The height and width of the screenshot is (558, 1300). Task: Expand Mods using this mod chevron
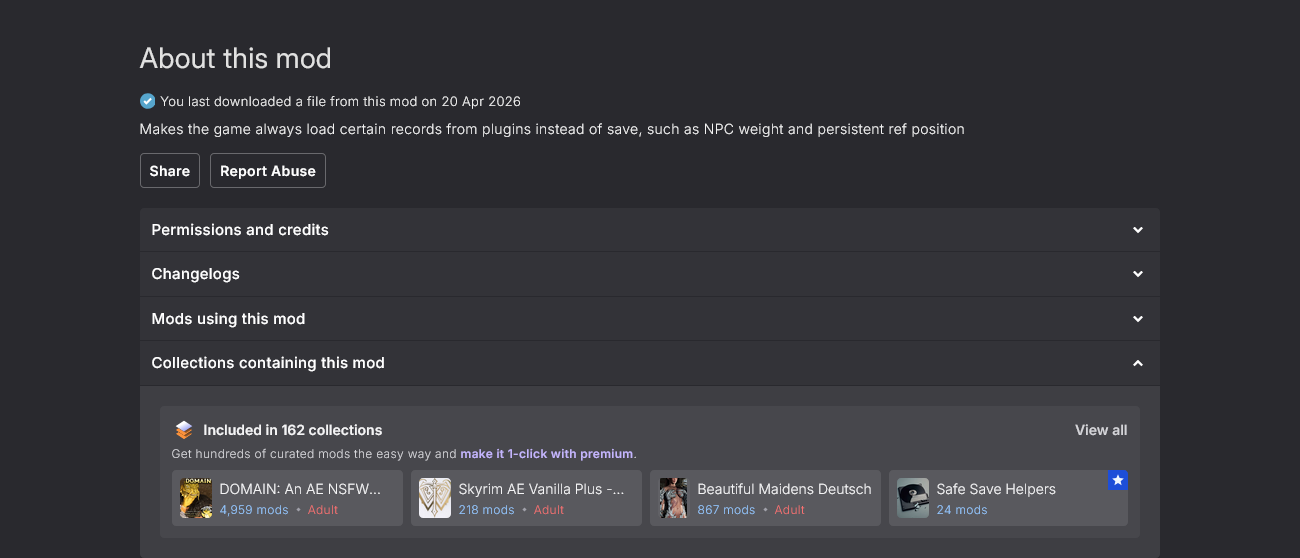1138,319
